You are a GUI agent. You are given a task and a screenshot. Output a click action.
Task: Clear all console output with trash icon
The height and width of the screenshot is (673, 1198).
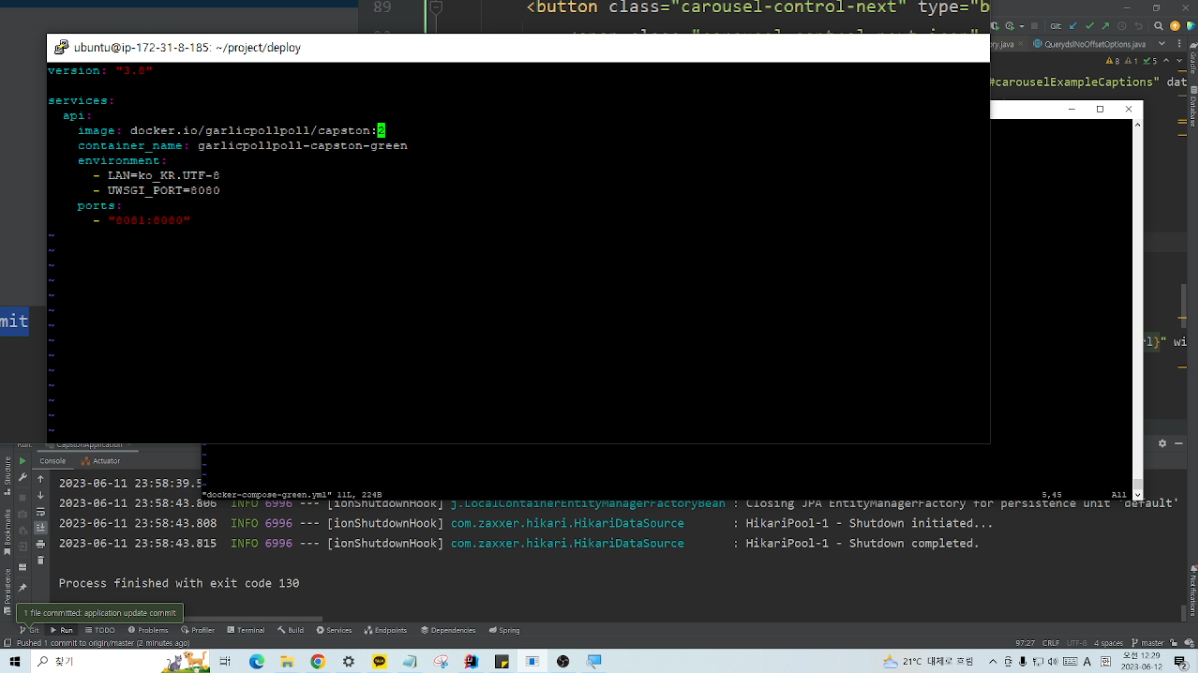tap(40, 561)
